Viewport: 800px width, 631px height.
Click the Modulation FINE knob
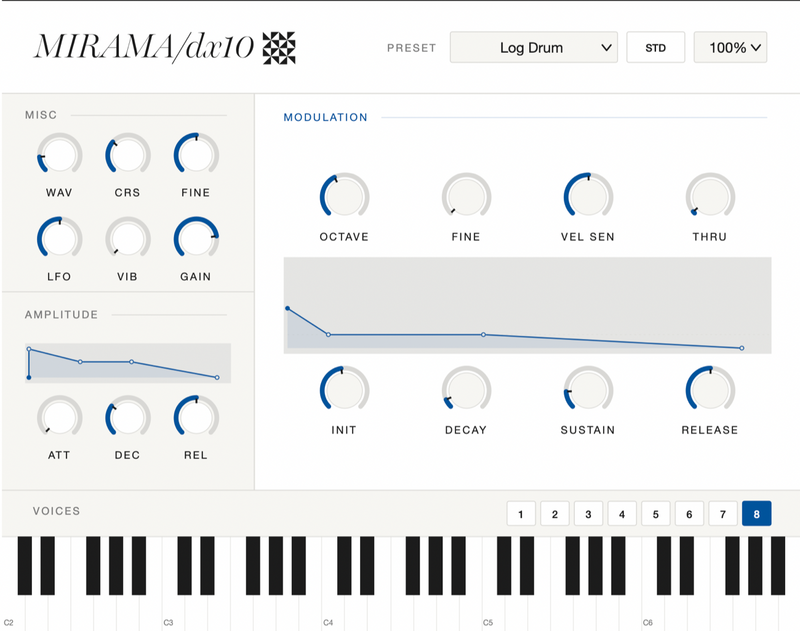pos(466,197)
